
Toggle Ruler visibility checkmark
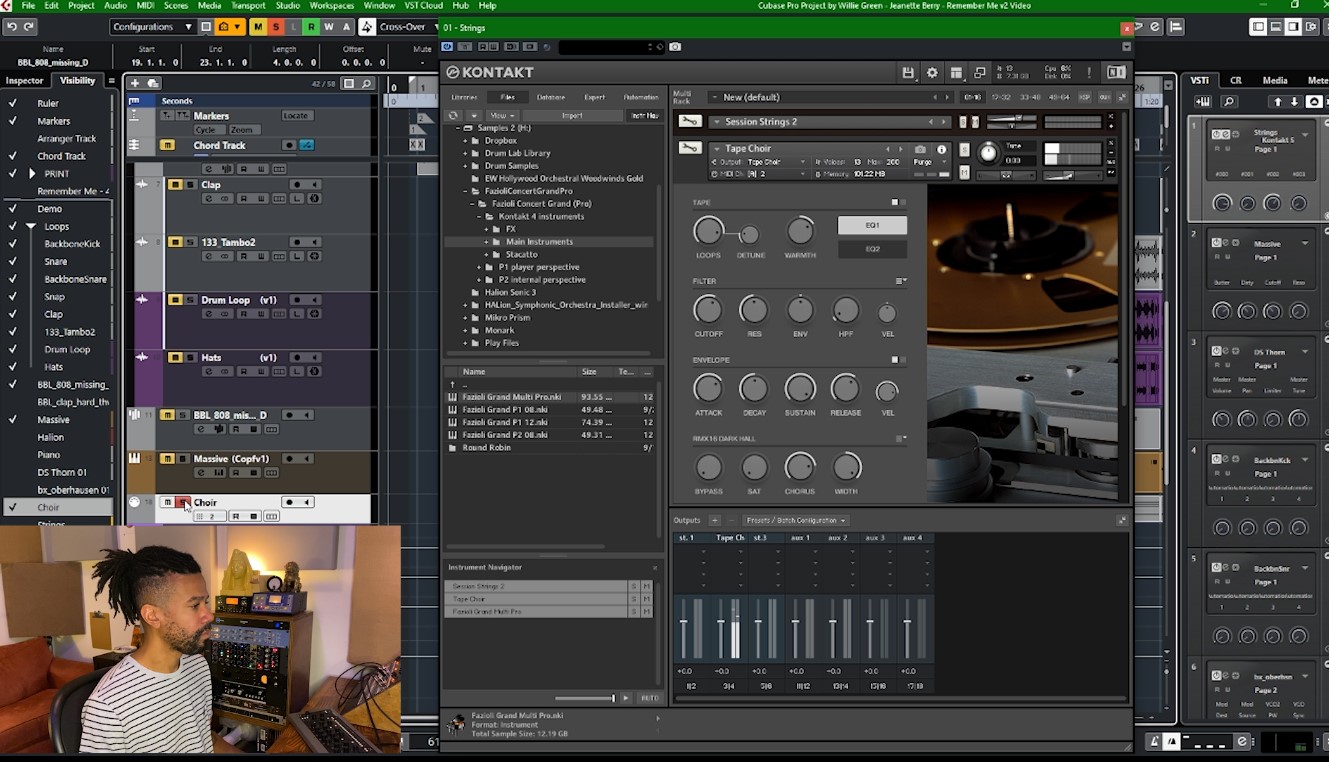[13, 103]
